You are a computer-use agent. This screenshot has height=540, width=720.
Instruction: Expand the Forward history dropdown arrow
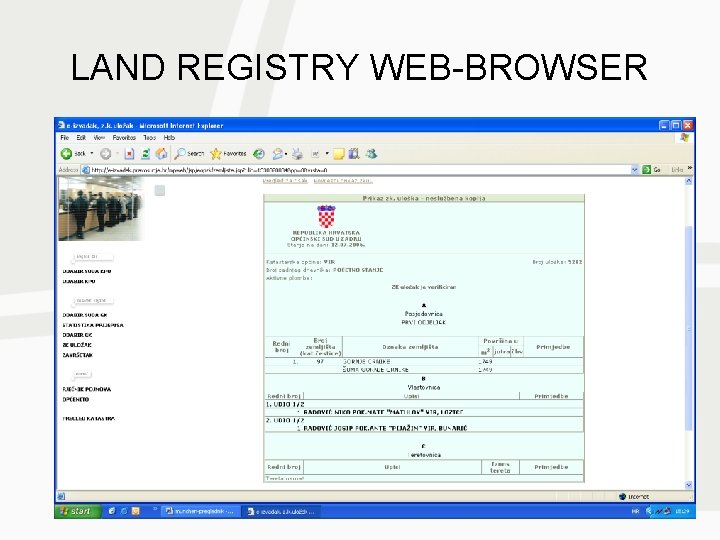pos(118,153)
